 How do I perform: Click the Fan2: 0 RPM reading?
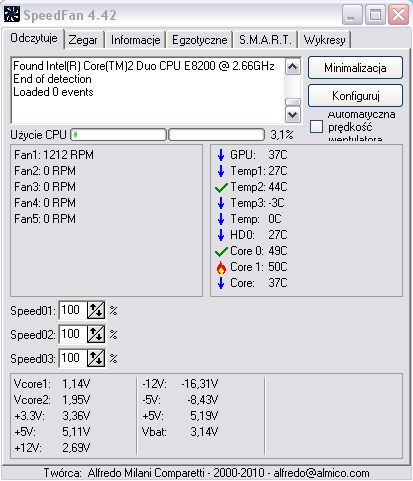[45, 171]
